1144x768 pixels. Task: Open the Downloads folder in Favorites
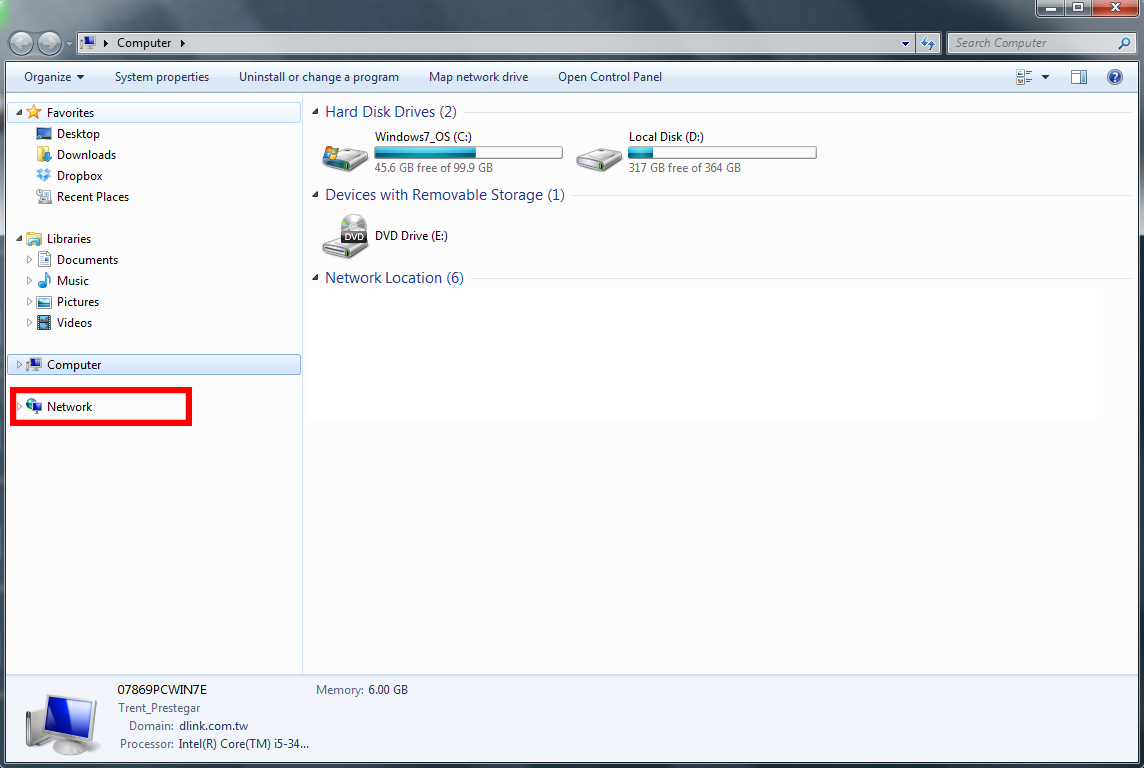pos(86,155)
